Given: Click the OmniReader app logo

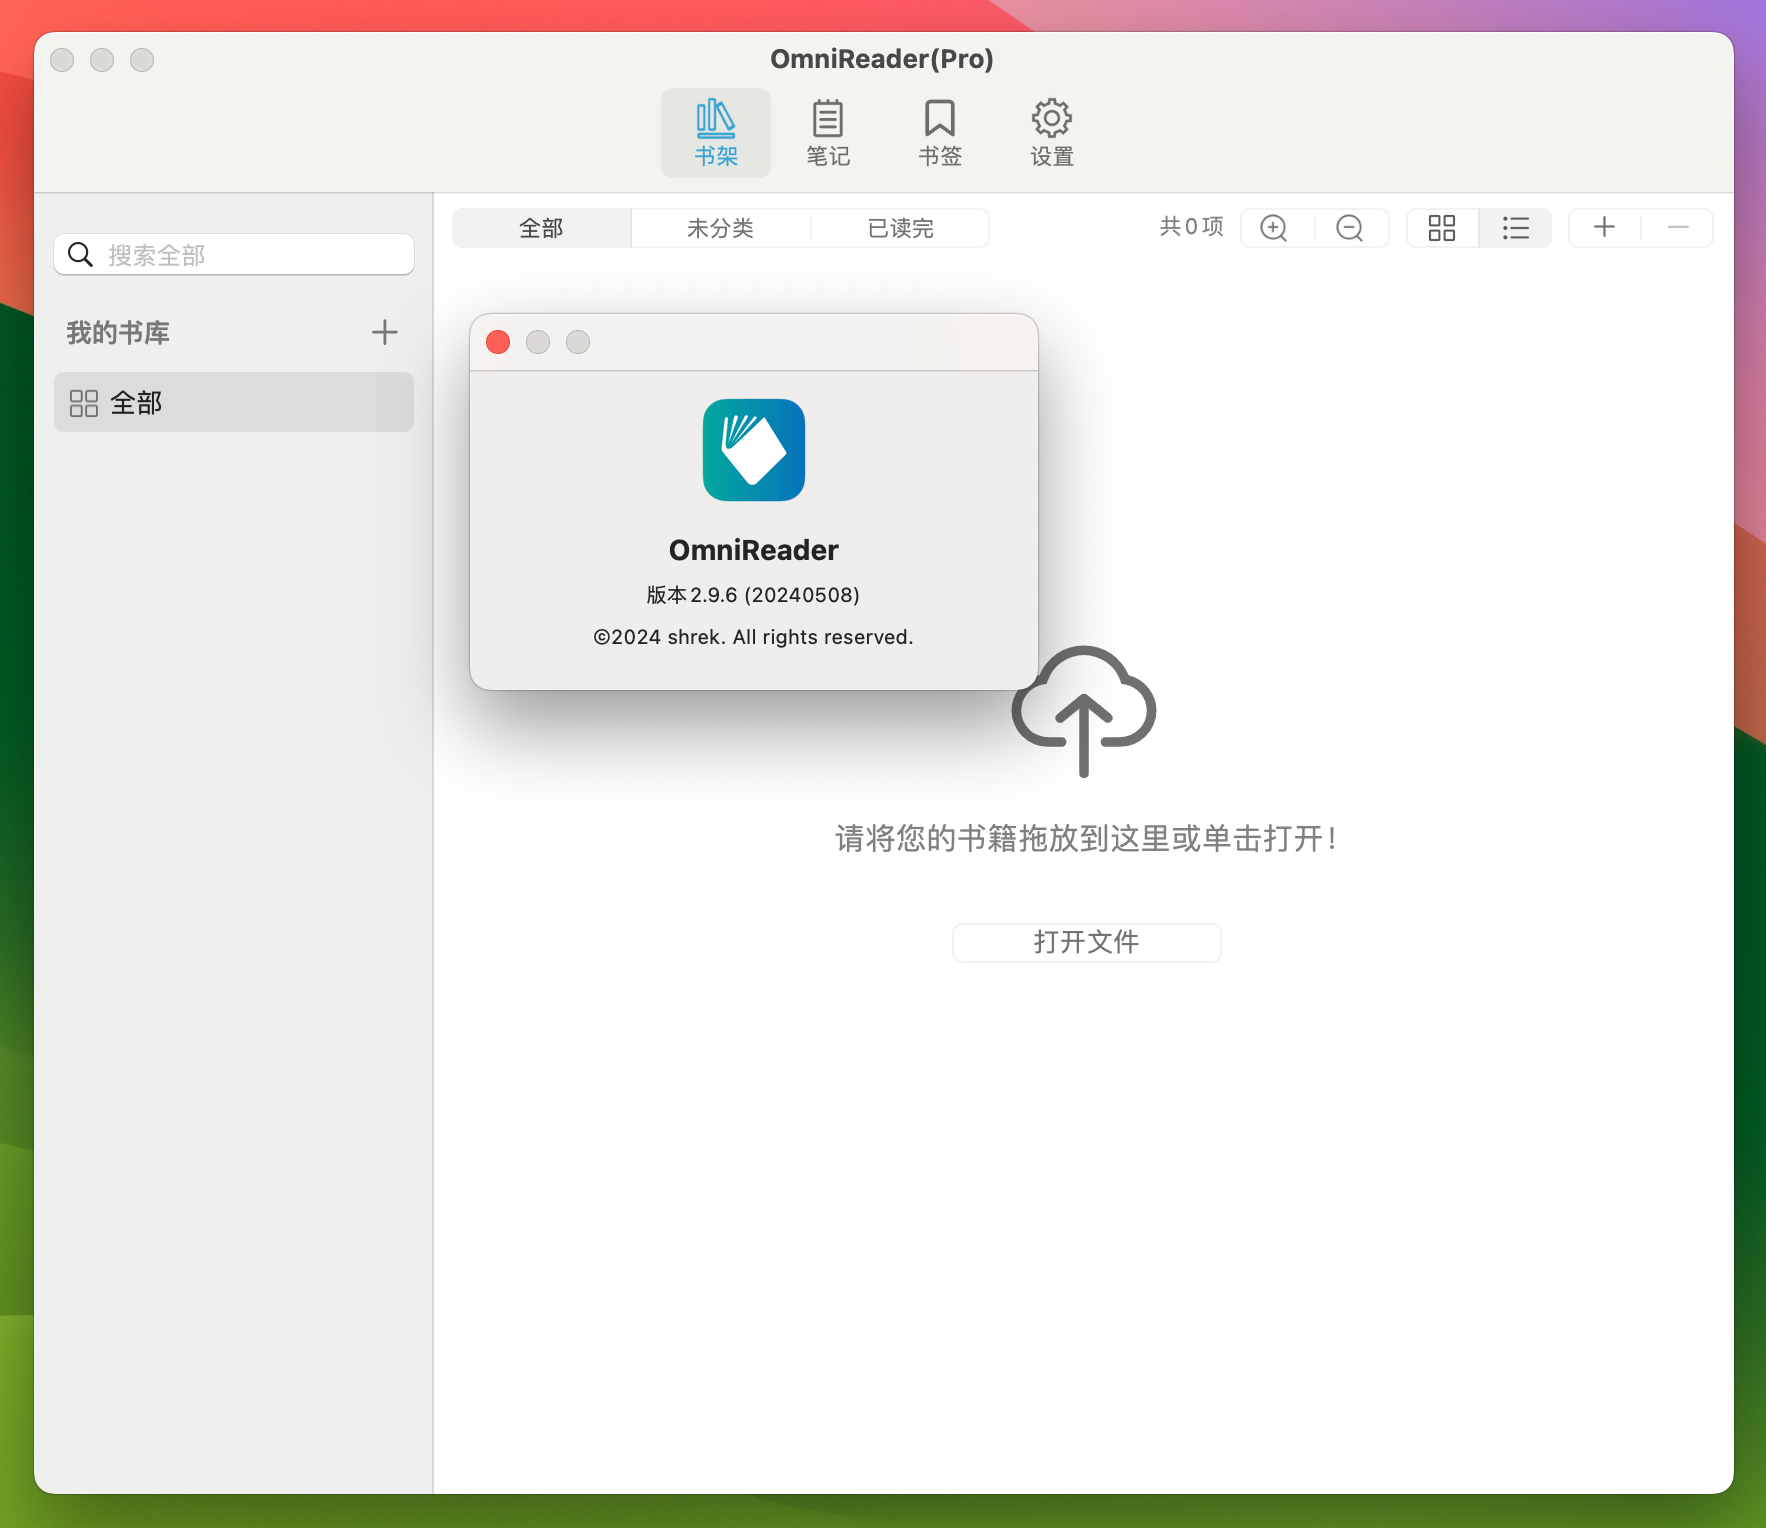Looking at the screenshot, I should pyautogui.click(x=753, y=450).
